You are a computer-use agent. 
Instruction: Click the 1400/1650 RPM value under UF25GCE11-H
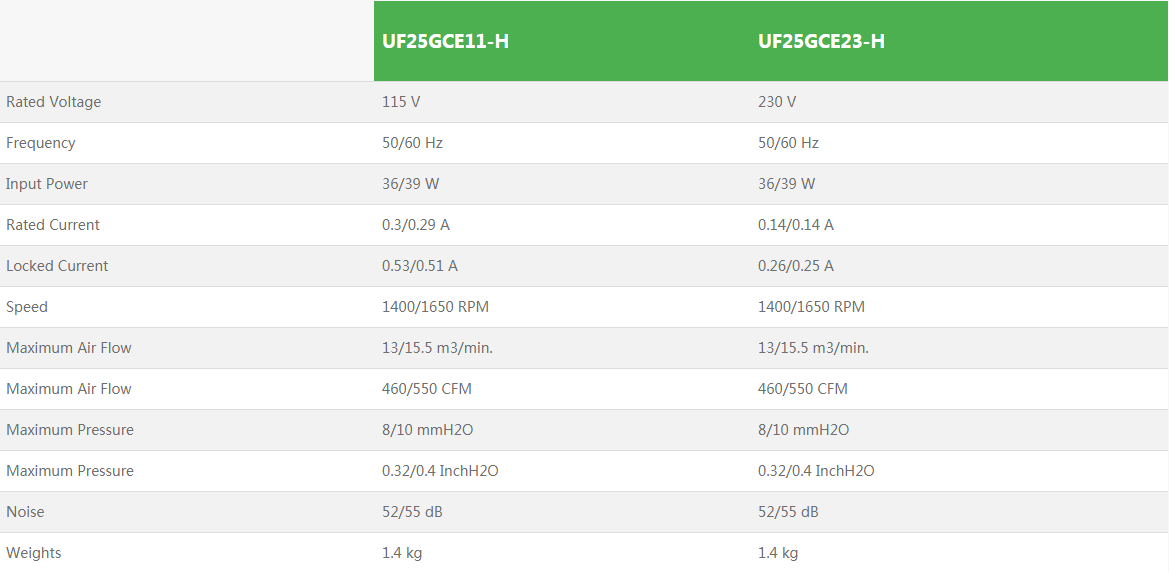coord(435,307)
